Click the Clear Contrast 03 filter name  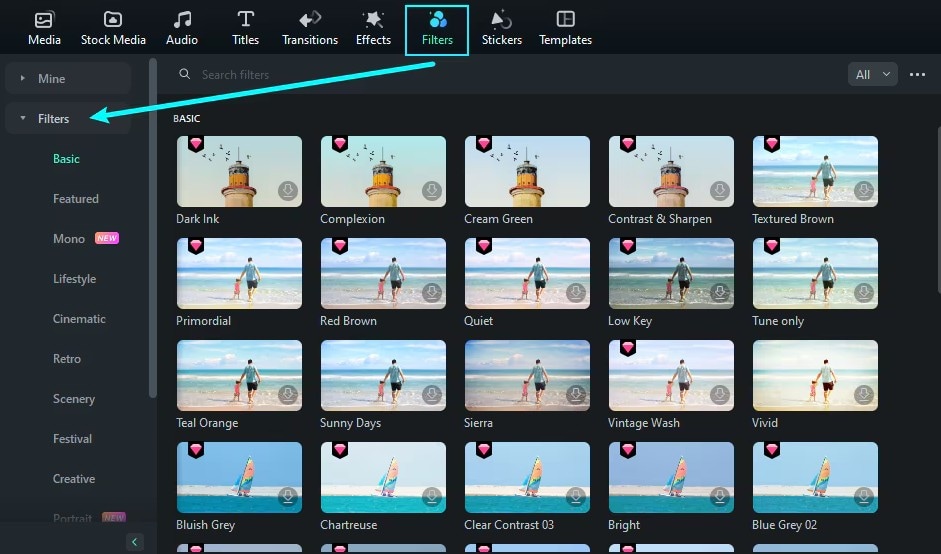(x=509, y=525)
